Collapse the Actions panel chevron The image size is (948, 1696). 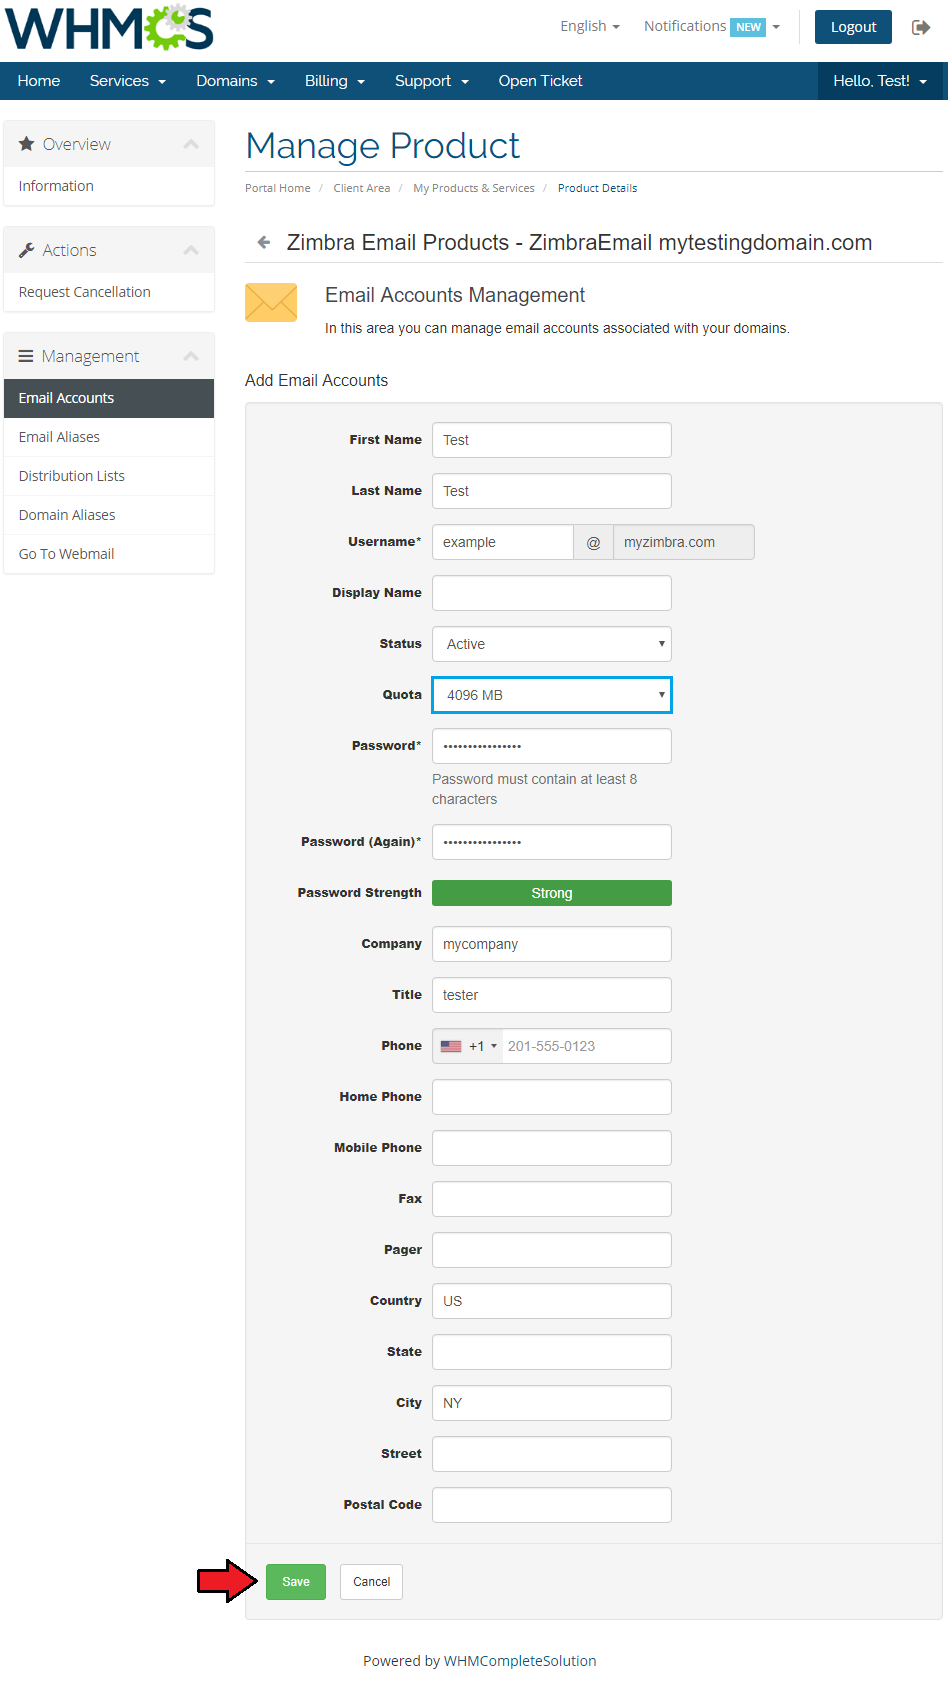point(191,250)
